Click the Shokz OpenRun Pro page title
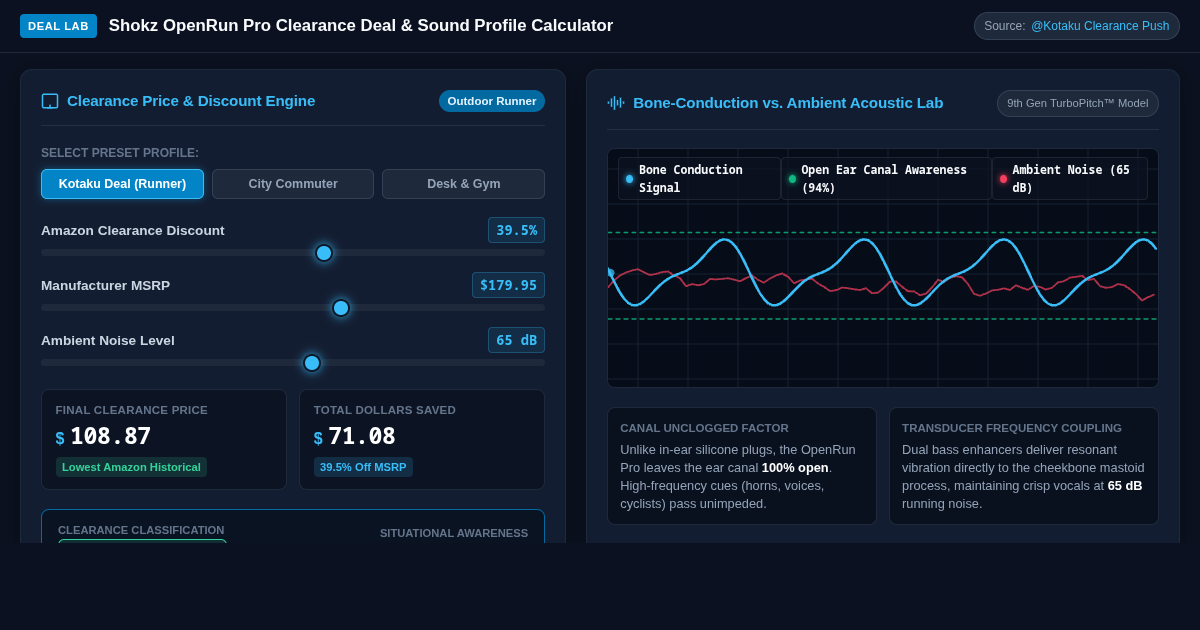 [361, 26]
